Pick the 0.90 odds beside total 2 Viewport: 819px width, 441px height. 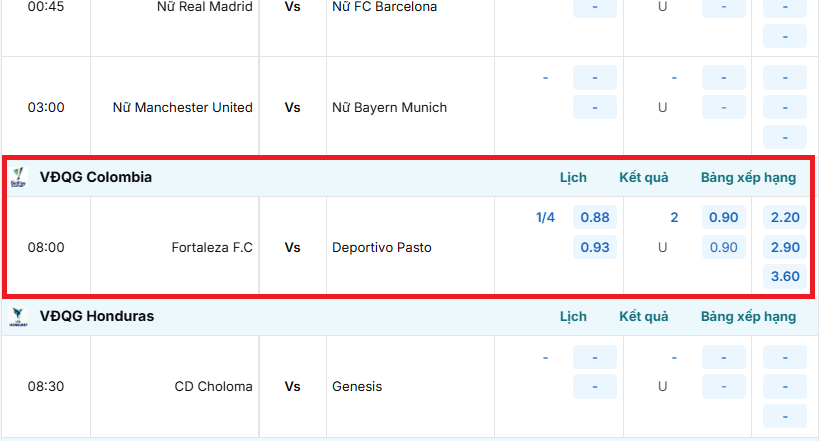click(723, 217)
